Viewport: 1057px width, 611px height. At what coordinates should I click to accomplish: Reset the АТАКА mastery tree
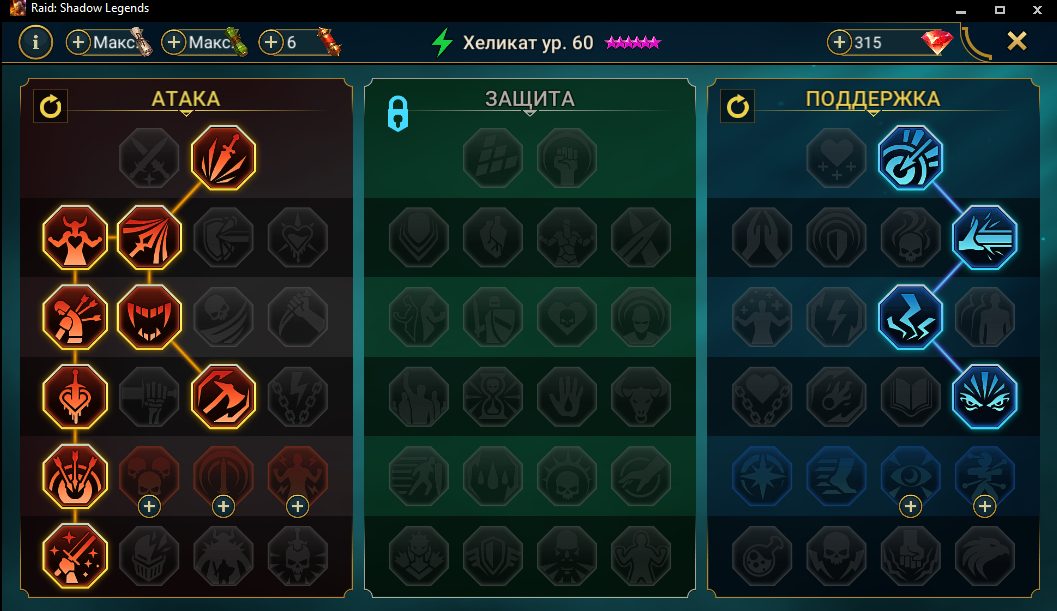tap(51, 106)
